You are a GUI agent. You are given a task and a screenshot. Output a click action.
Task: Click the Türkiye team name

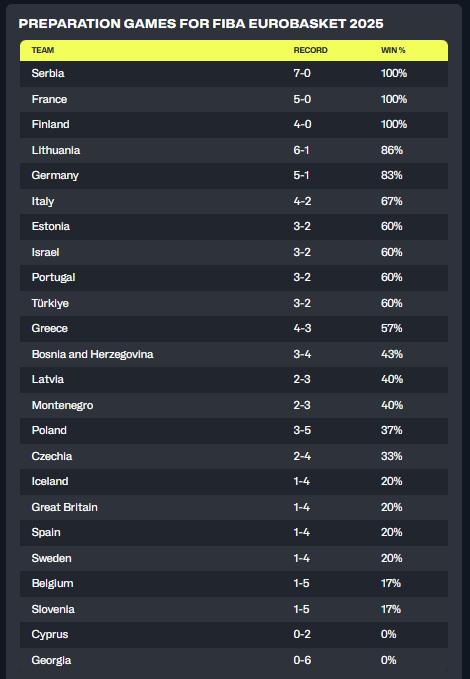(50, 303)
